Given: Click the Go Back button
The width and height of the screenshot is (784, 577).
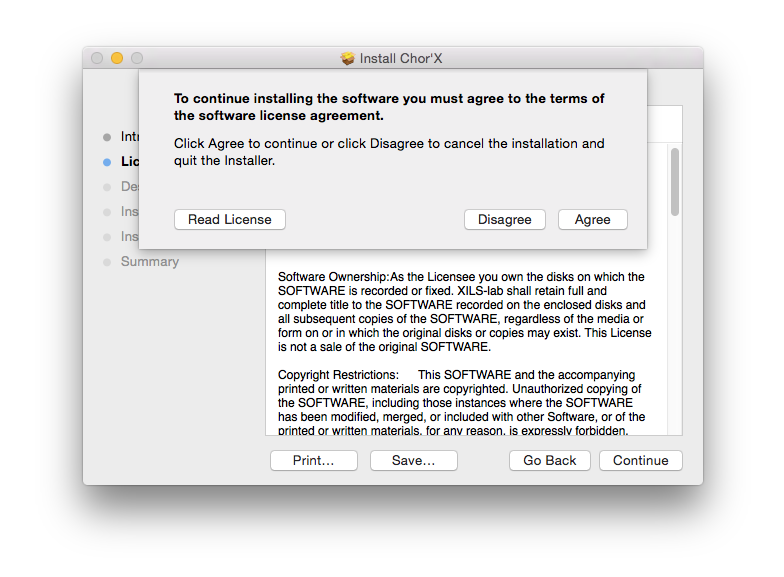Looking at the screenshot, I should tap(550, 460).
